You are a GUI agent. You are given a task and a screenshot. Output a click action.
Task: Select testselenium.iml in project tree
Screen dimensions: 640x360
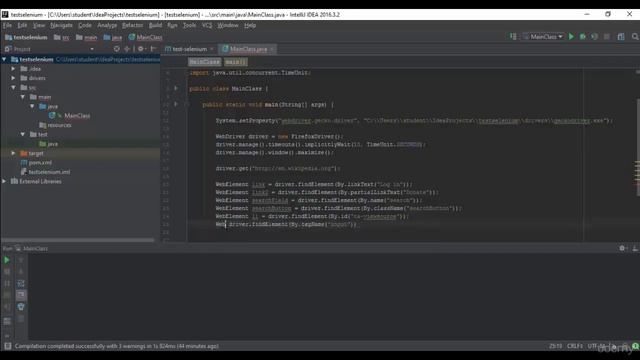(x=49, y=172)
